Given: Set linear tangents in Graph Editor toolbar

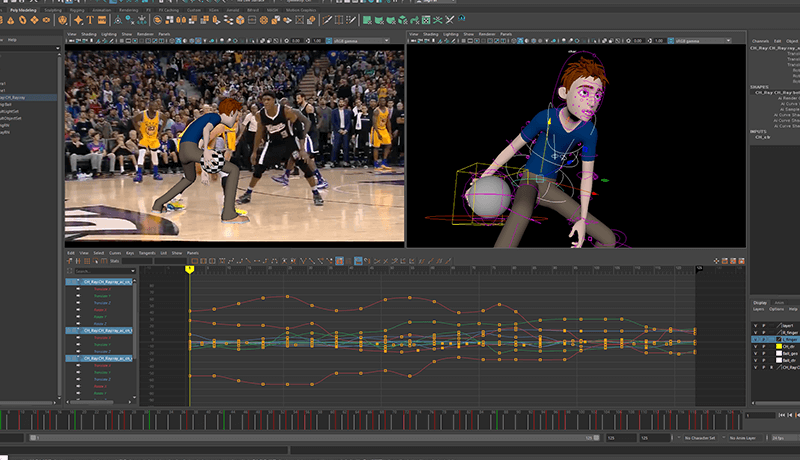Looking at the screenshot, I should pyautogui.click(x=247, y=261).
